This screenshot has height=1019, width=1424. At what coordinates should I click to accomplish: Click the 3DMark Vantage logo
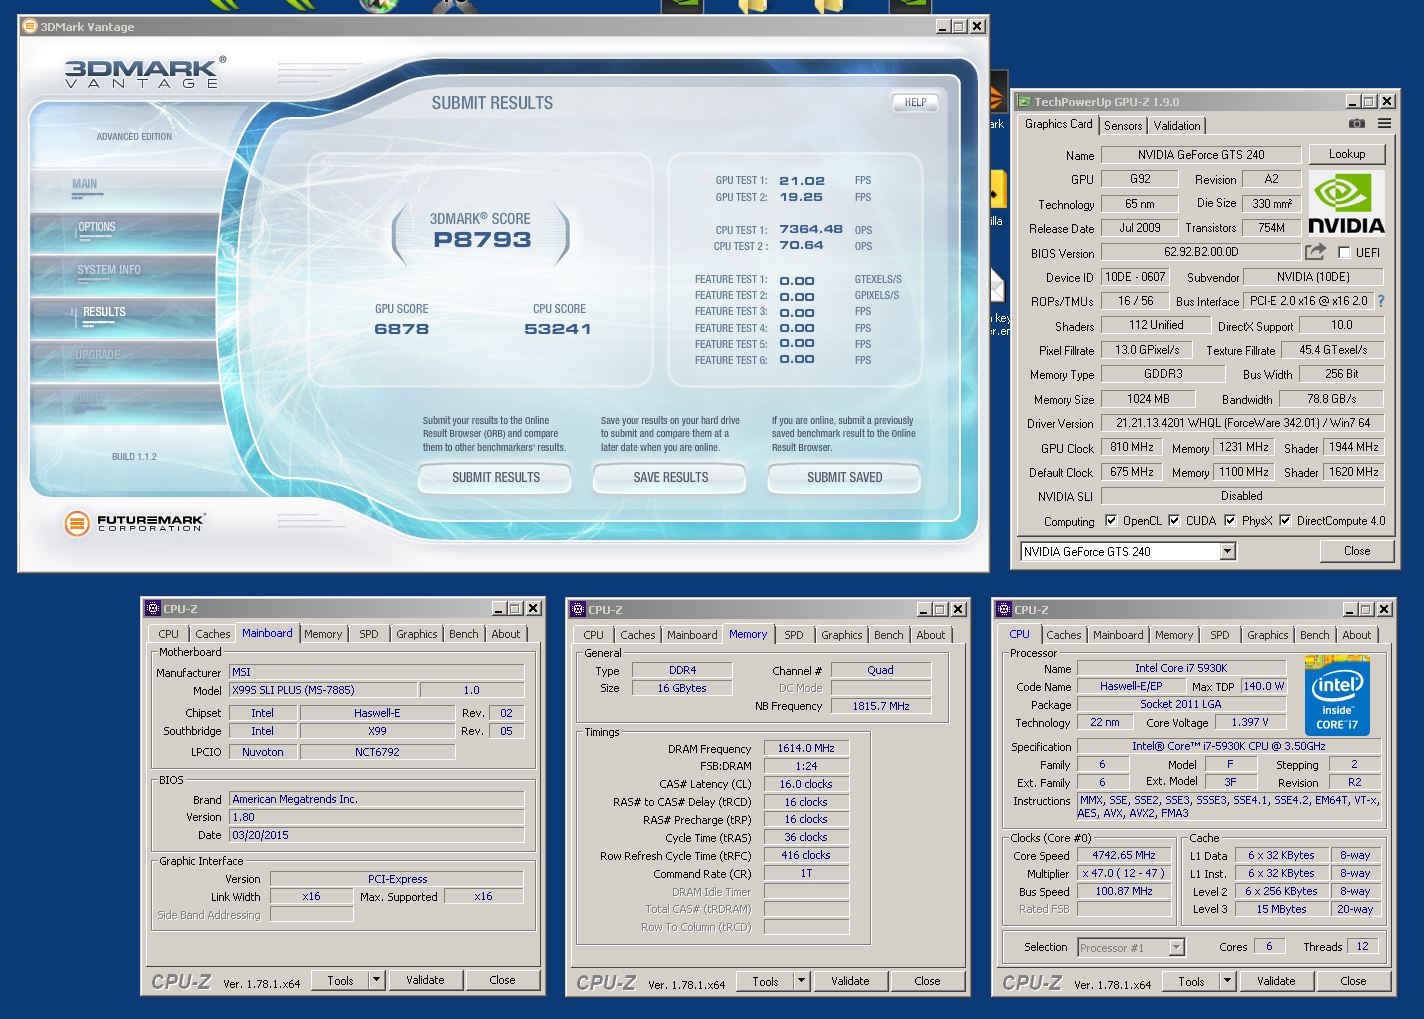[x=145, y=73]
